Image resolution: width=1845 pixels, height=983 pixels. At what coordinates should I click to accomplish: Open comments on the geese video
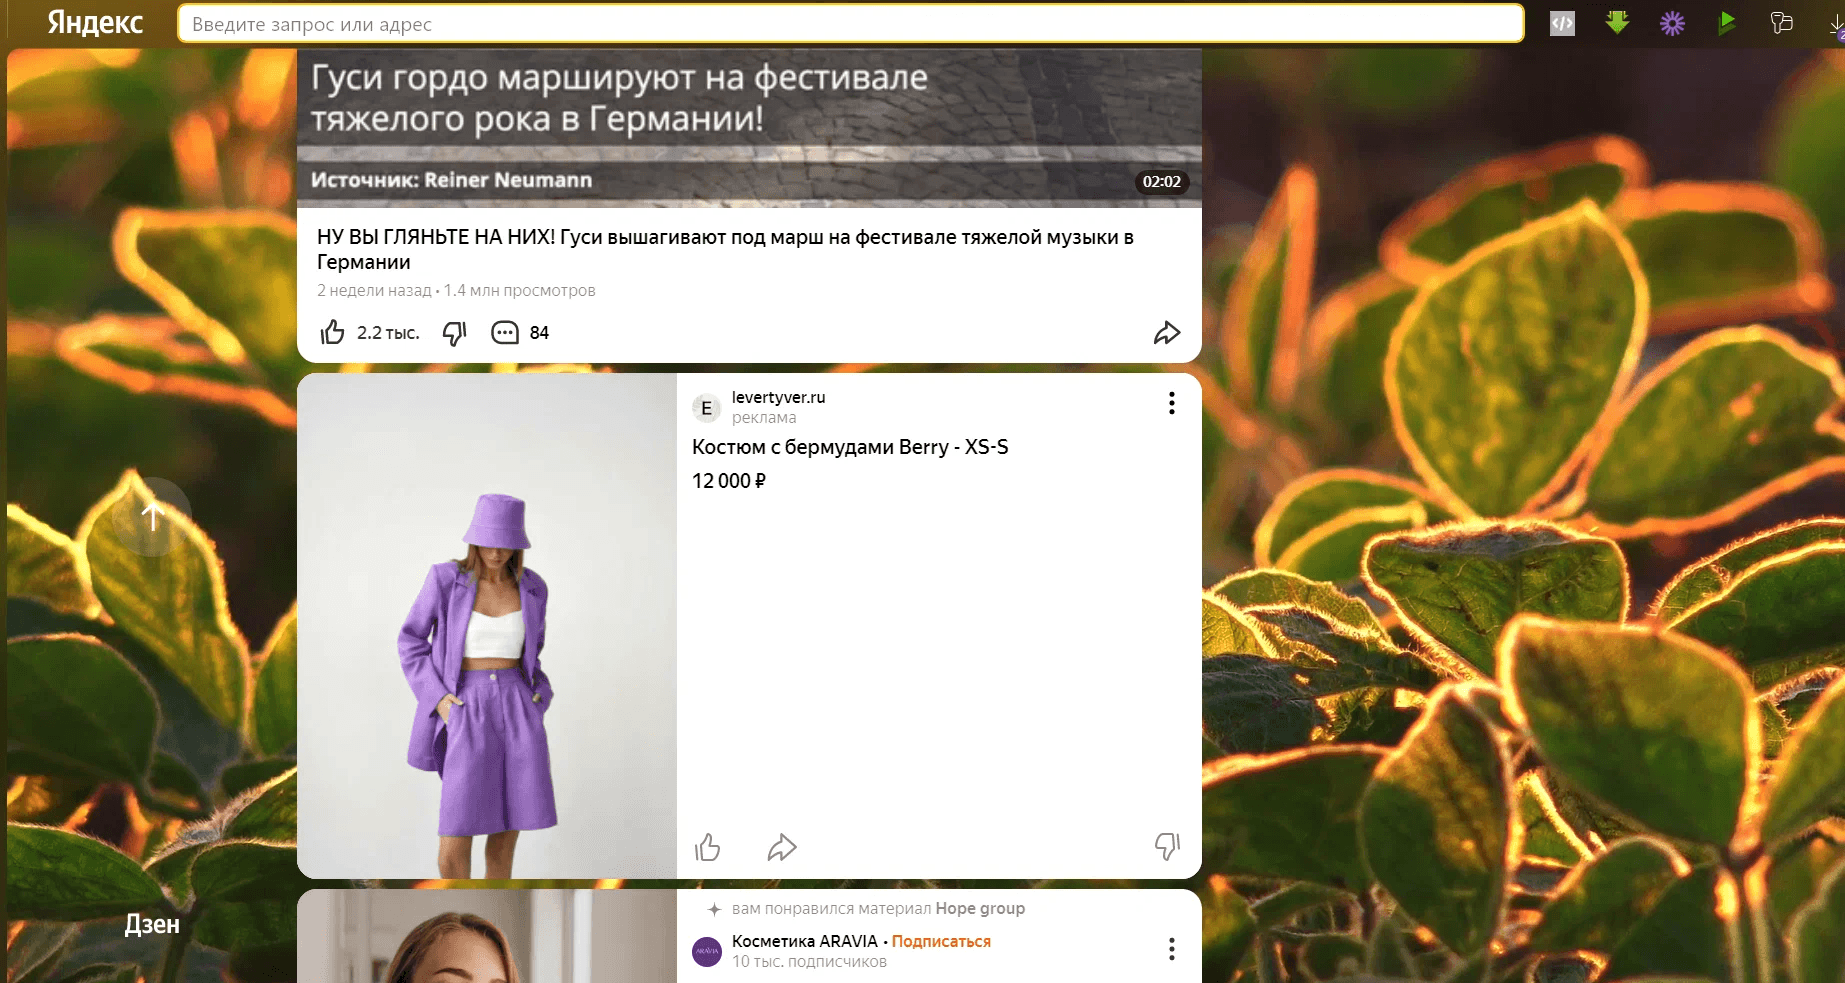tap(505, 333)
